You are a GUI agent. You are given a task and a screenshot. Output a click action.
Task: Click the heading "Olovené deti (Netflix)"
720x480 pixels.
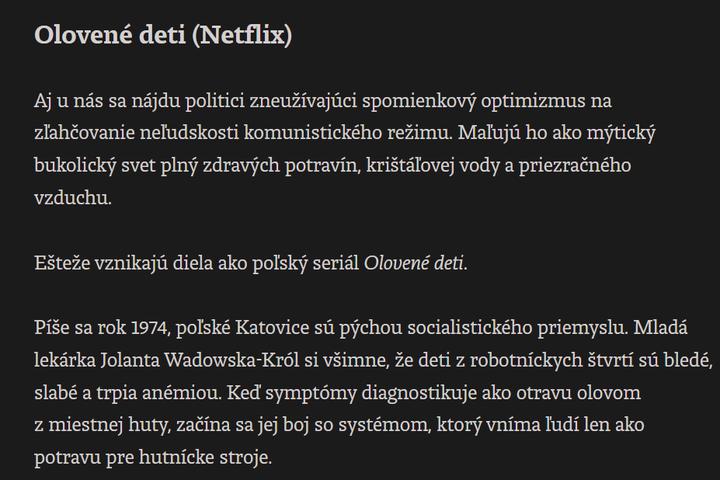[162, 36]
